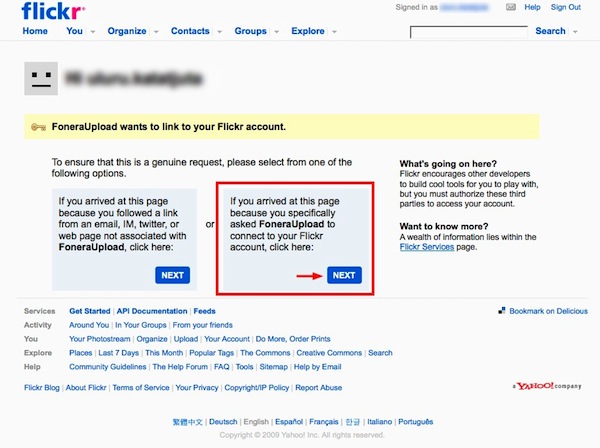Open Community Guidelines link
This screenshot has width=600, height=448.
click(x=108, y=367)
